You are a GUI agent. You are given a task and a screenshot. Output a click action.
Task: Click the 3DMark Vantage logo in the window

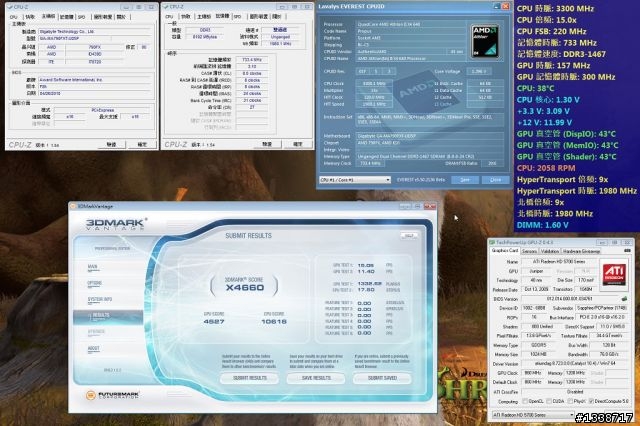(116, 224)
